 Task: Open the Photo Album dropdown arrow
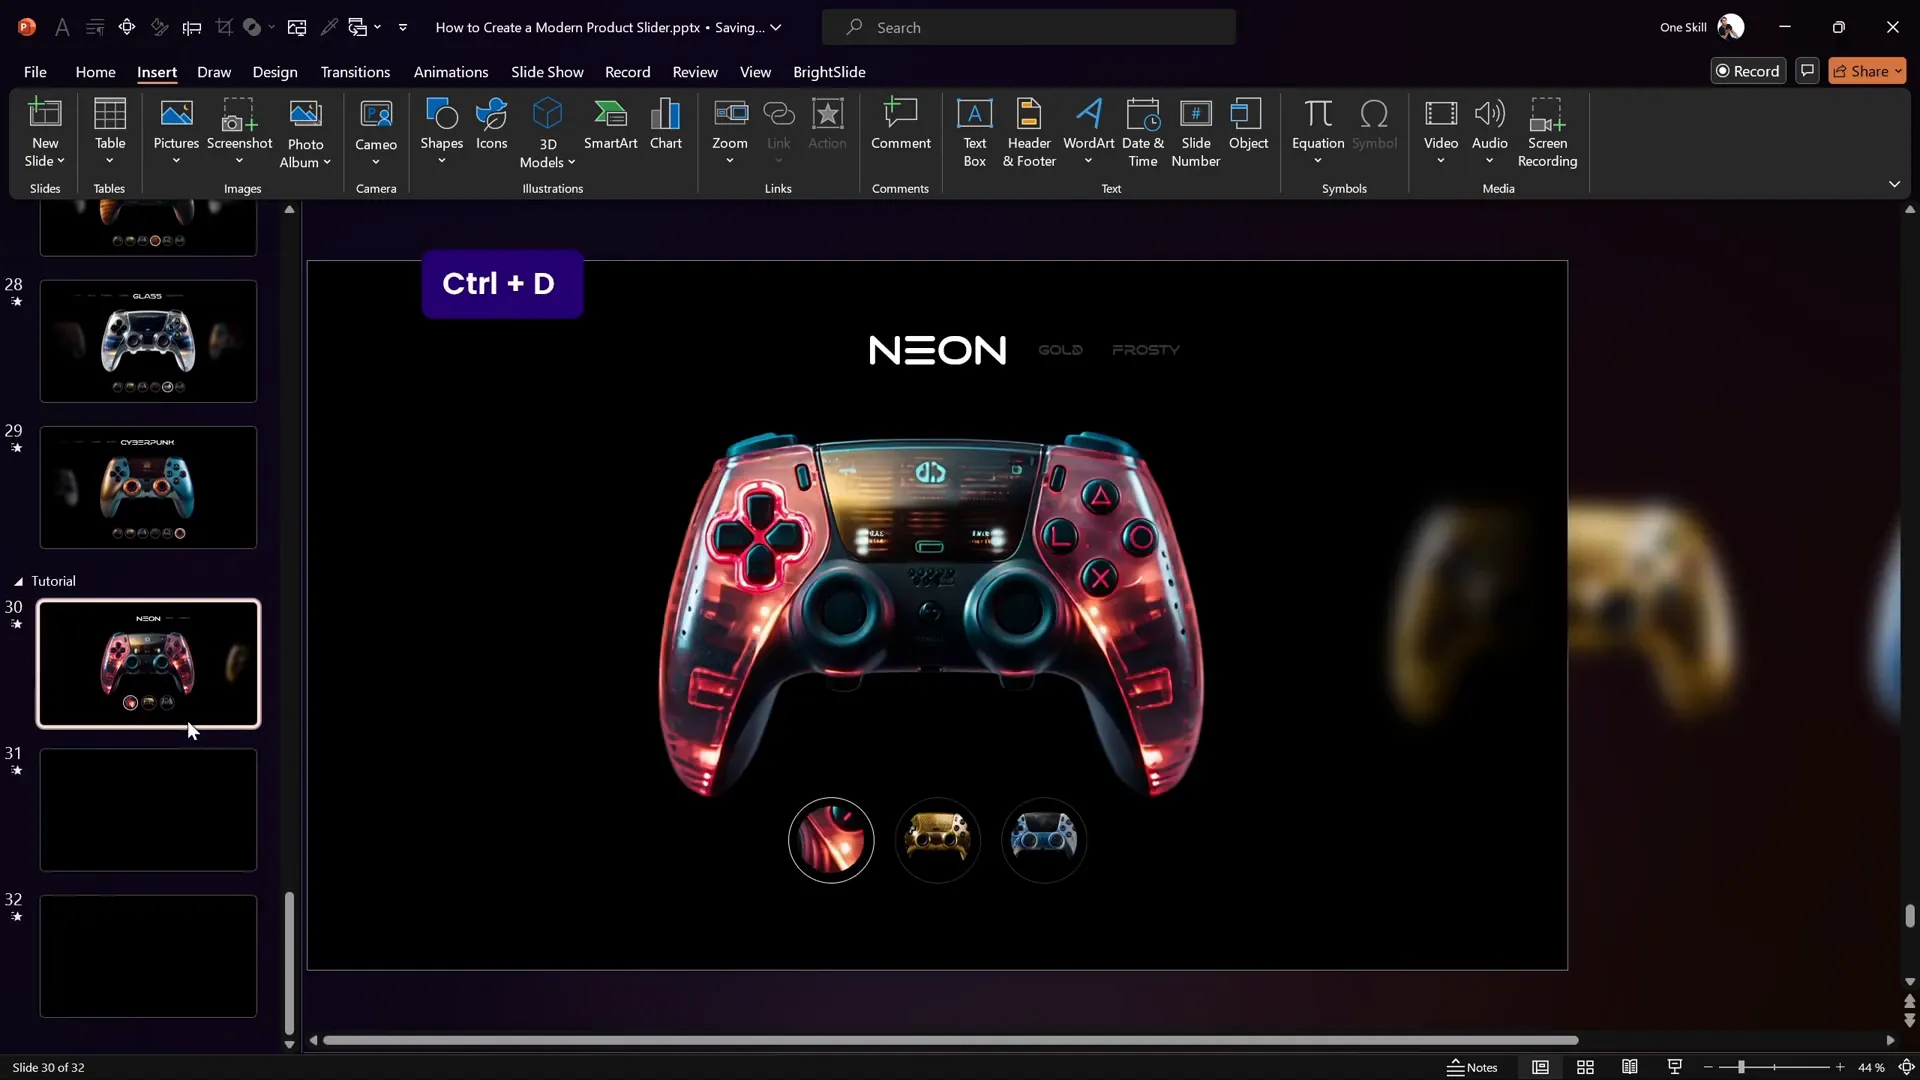coord(327,162)
